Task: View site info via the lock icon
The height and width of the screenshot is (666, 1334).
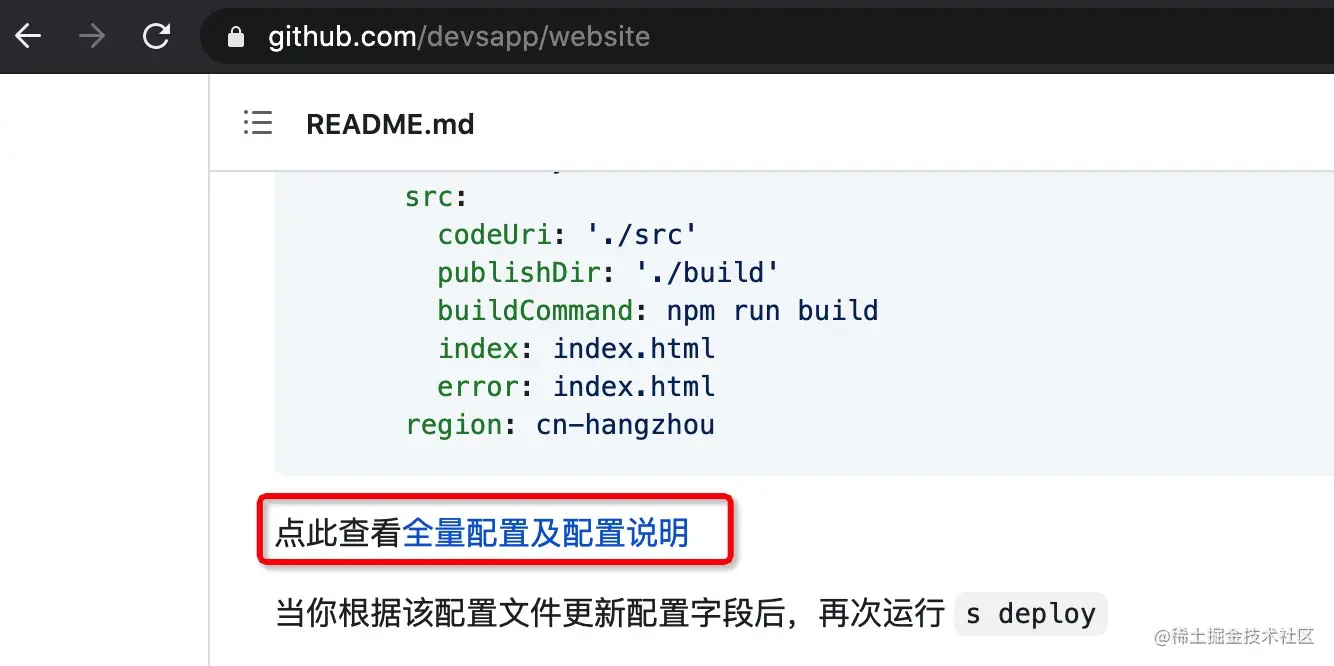Action: point(236,38)
